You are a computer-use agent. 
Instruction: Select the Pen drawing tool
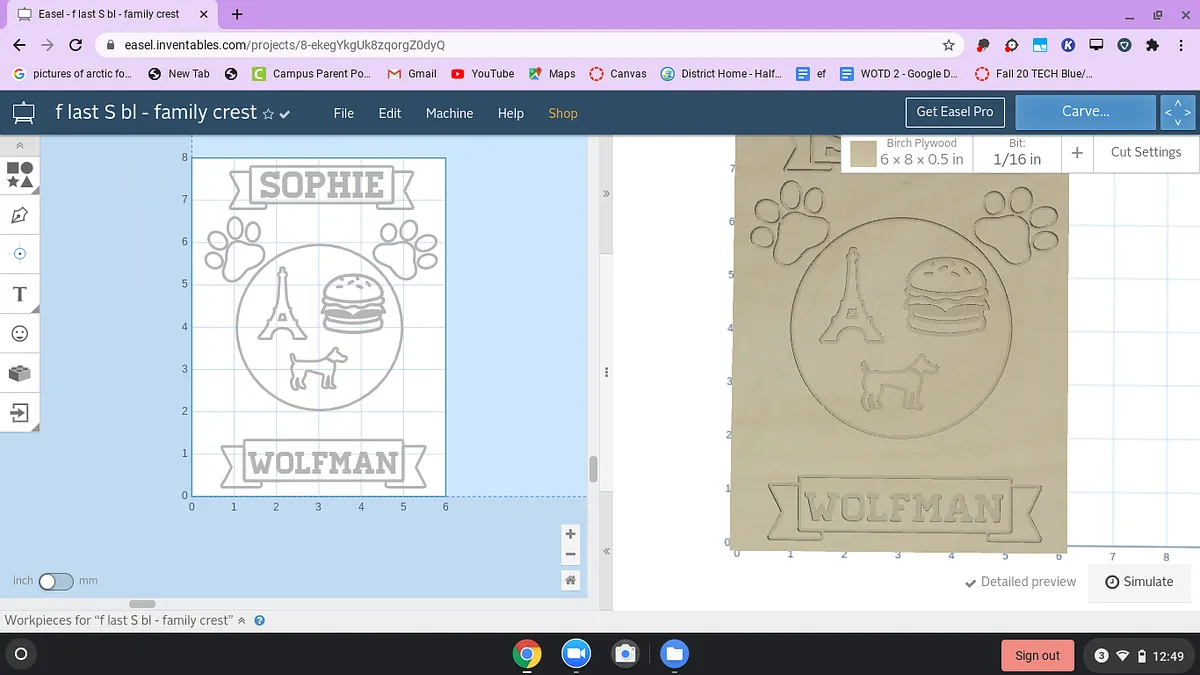point(19,215)
